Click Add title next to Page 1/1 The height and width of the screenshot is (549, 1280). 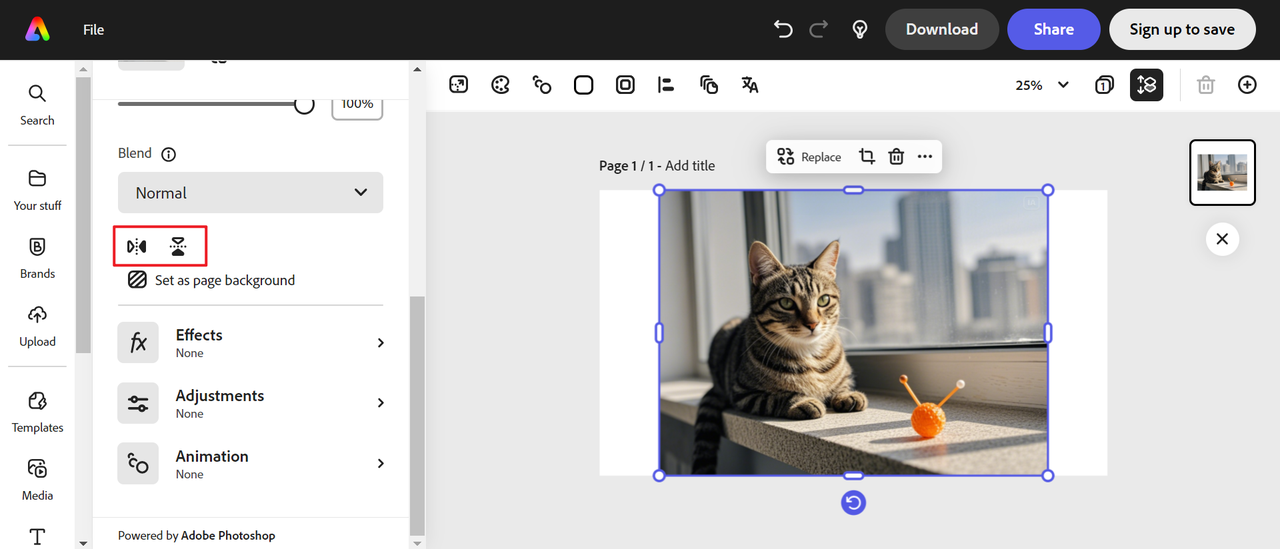[x=690, y=166]
